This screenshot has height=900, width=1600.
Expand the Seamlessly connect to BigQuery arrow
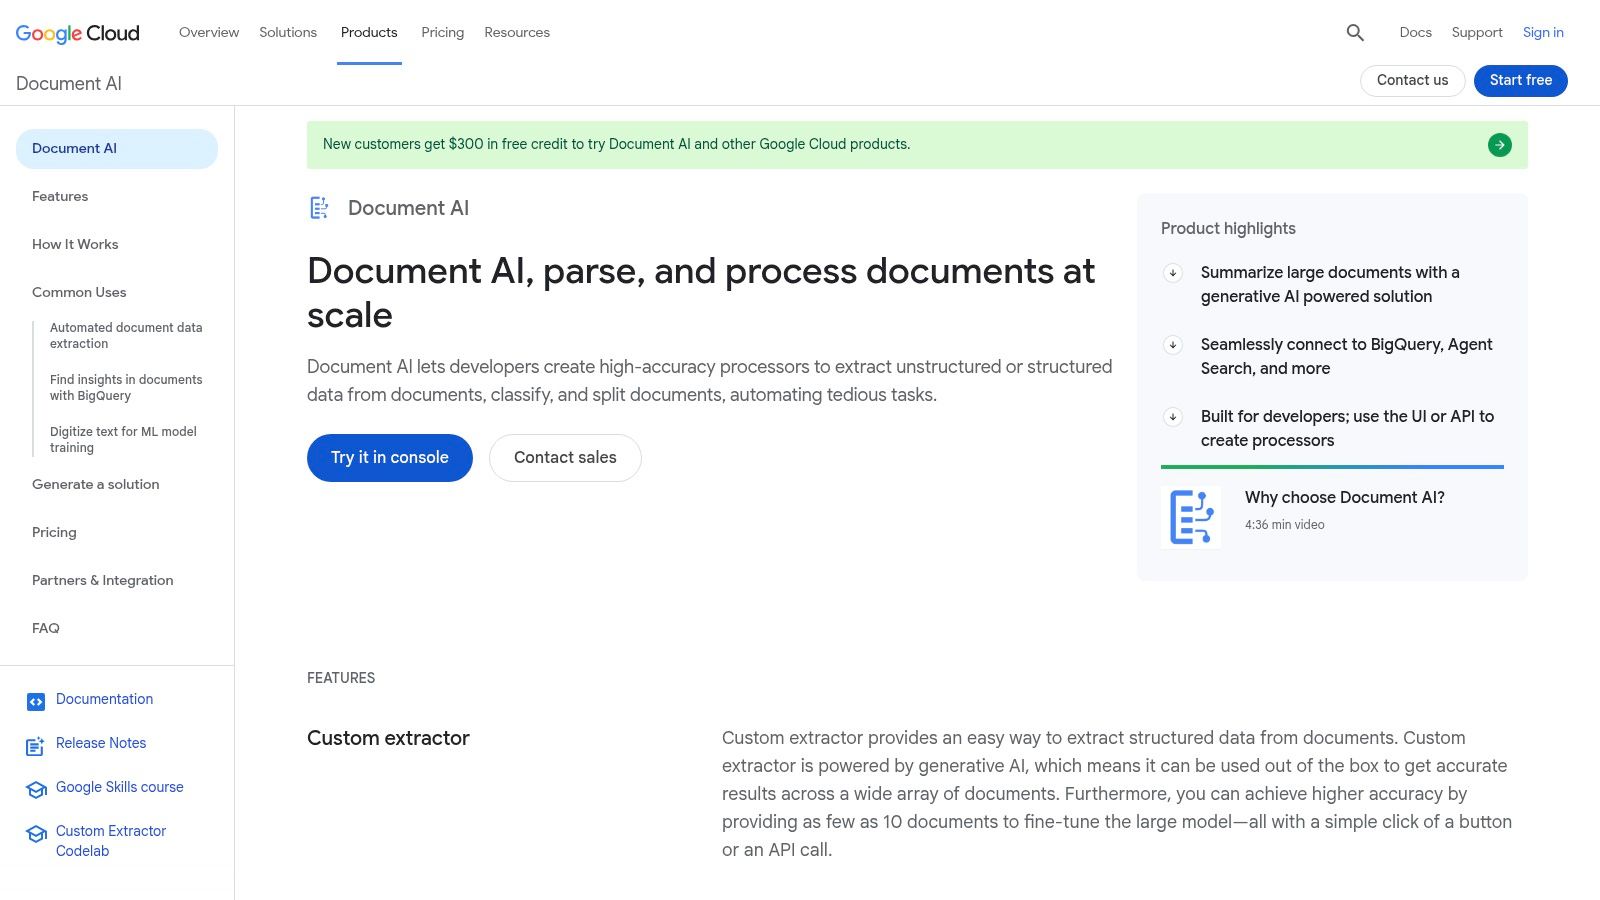coord(1173,345)
